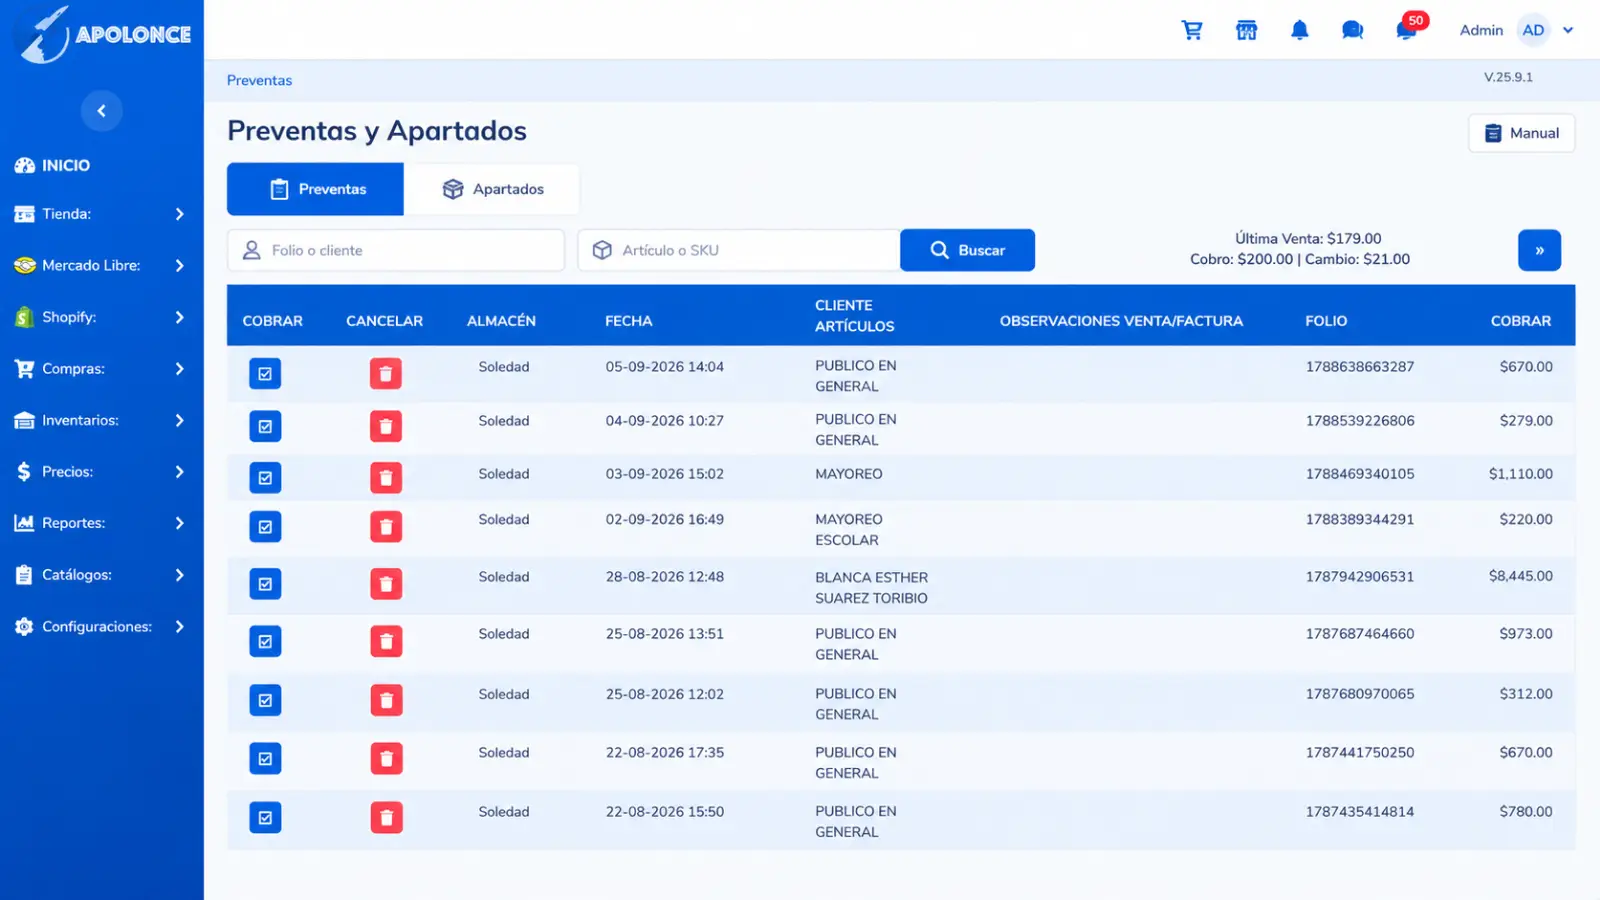The height and width of the screenshot is (900, 1600).
Task: Click trash icon for folio 1788389344291
Action: (x=386, y=527)
